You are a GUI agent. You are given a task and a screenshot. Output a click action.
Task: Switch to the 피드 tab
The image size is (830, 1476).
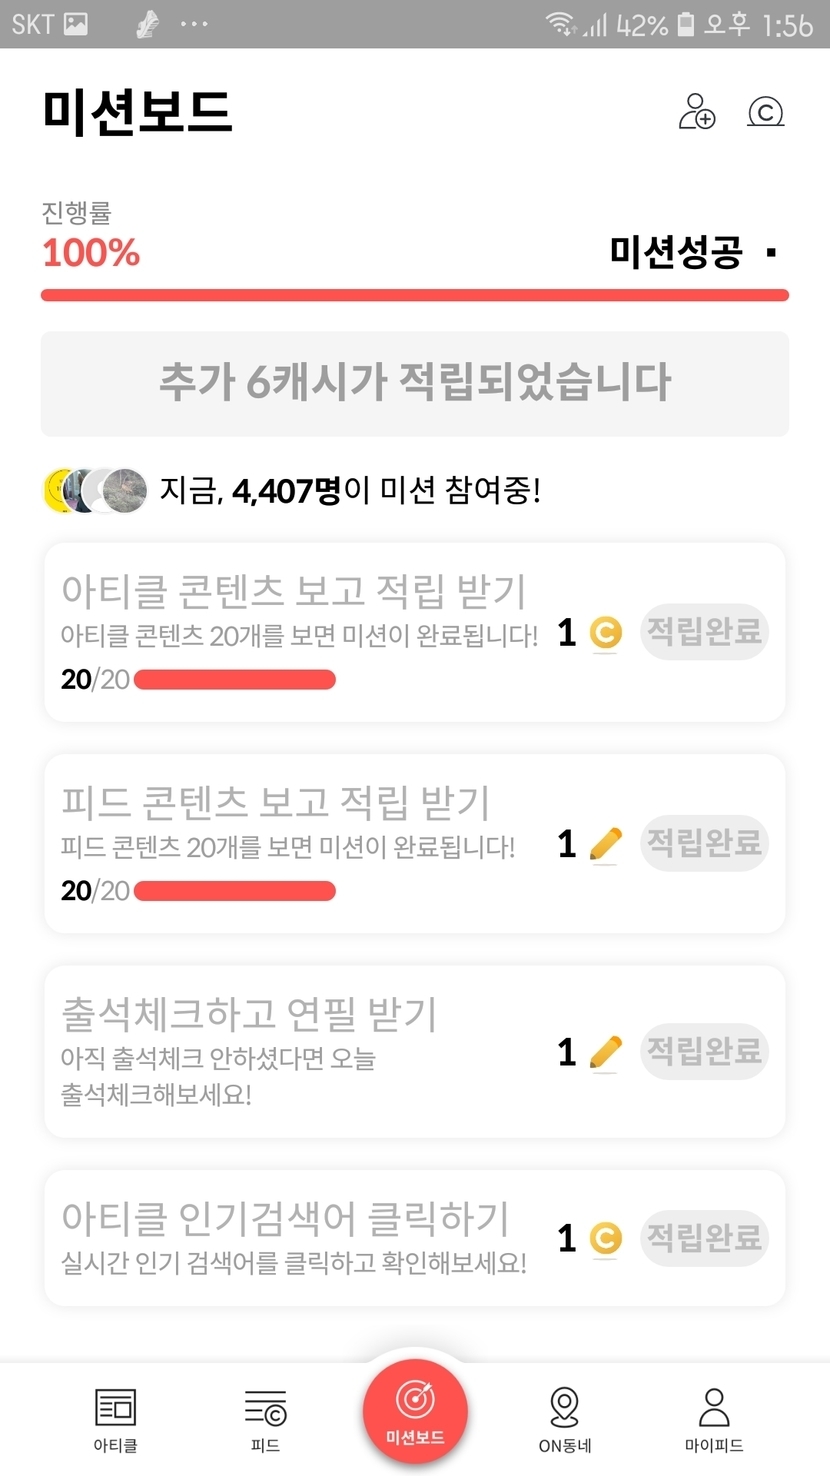point(265,1419)
